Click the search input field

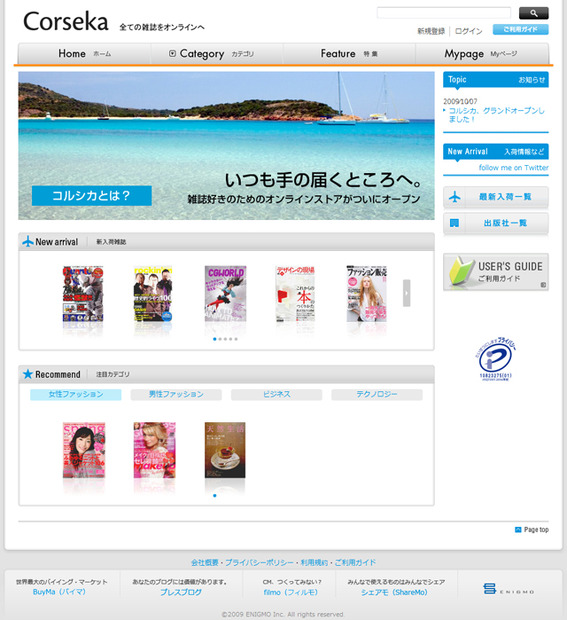click(444, 13)
